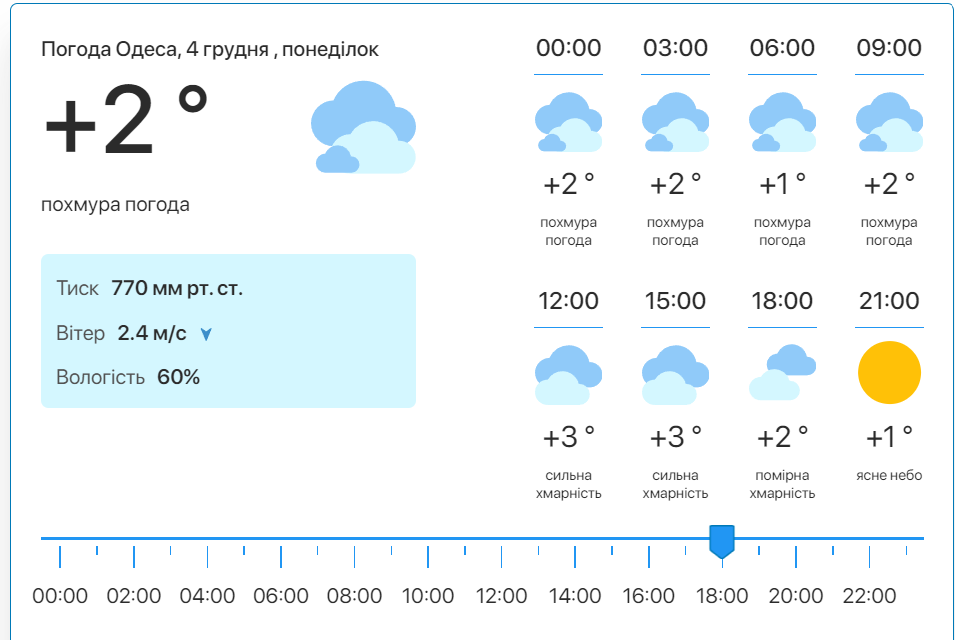Click the 06:00 overcast cloud icon

coord(782,122)
